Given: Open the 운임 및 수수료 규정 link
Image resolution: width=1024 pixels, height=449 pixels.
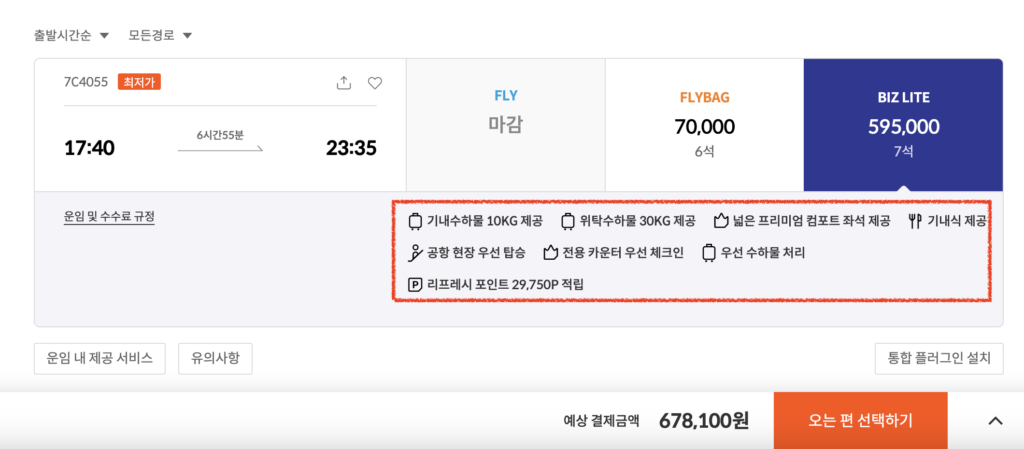Looking at the screenshot, I should (109, 217).
